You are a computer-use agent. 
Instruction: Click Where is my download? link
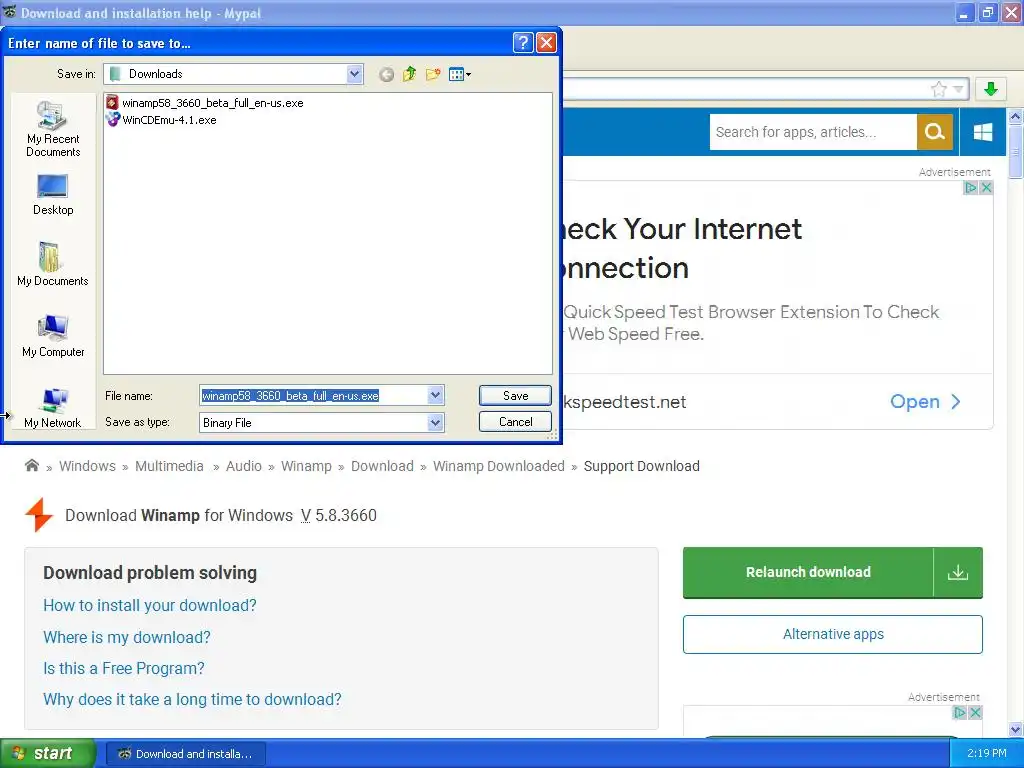click(x=127, y=637)
